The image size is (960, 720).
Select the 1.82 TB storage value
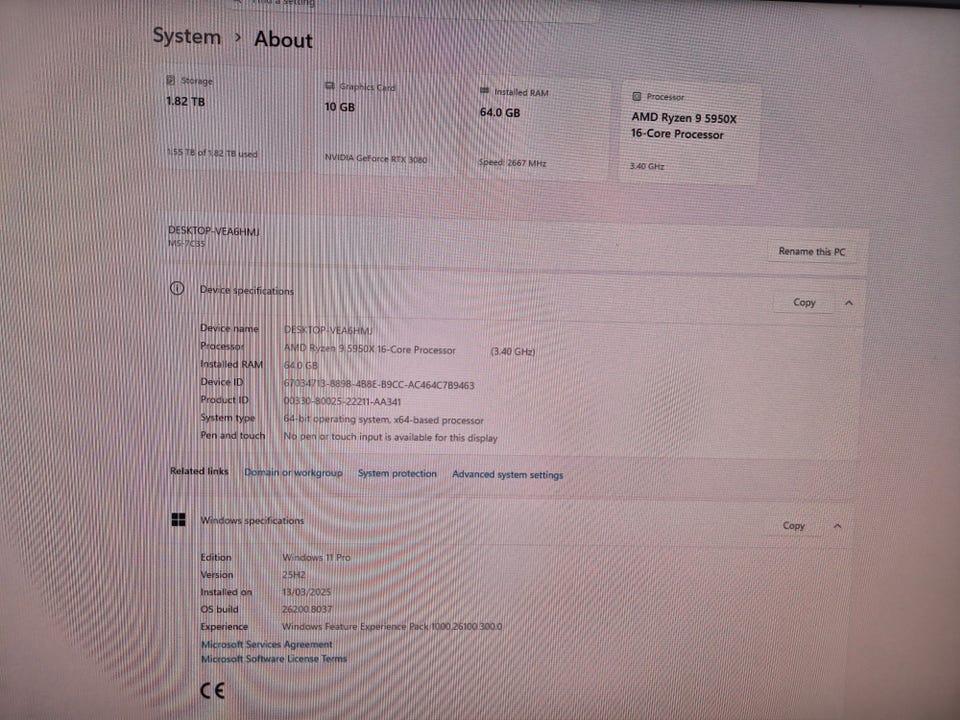[186, 101]
